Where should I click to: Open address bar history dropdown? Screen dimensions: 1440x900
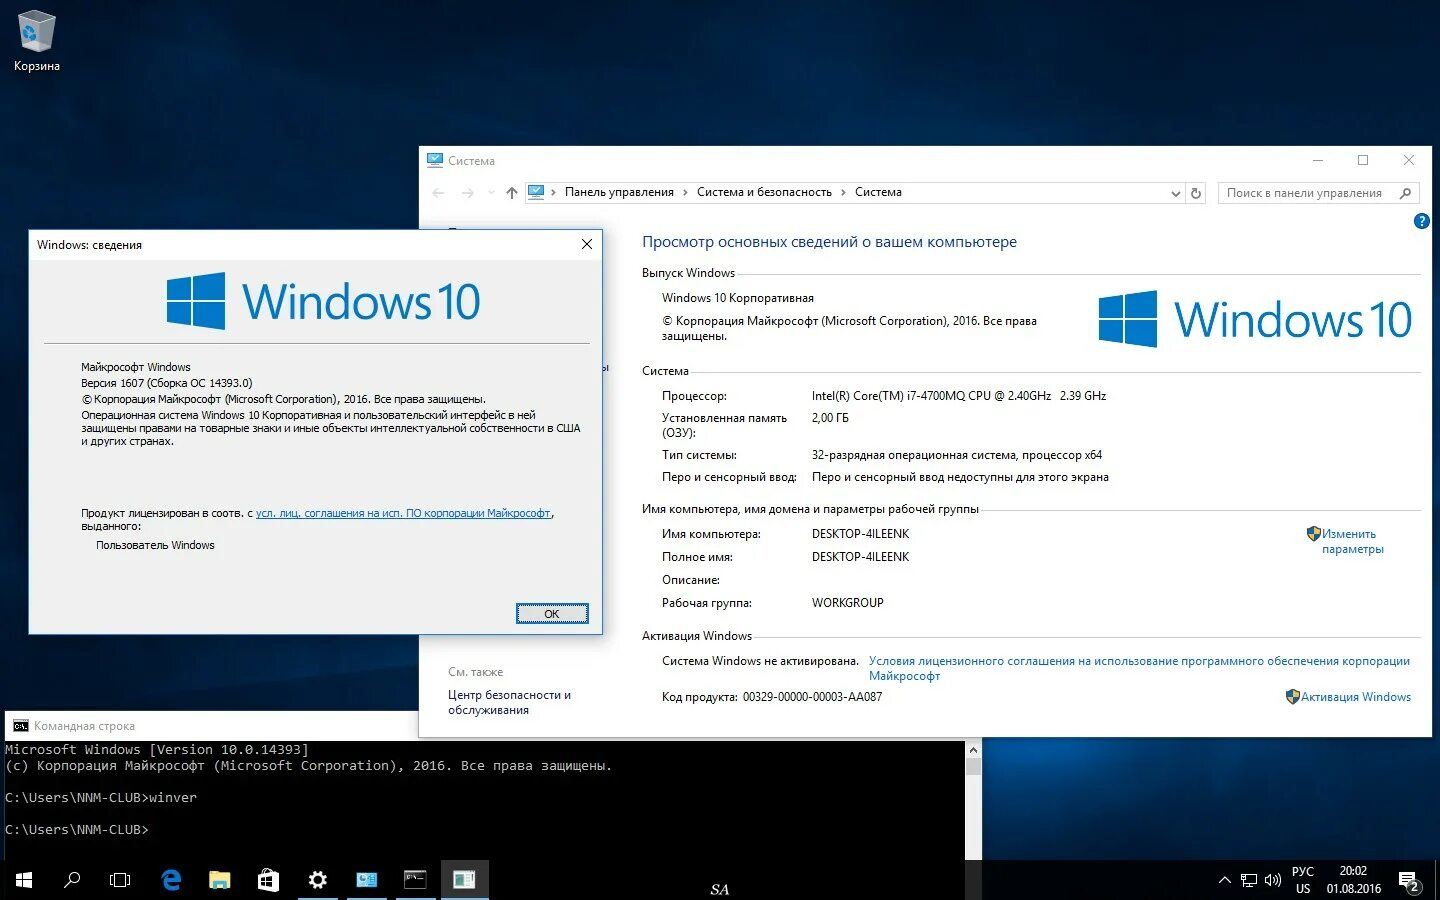point(1175,194)
